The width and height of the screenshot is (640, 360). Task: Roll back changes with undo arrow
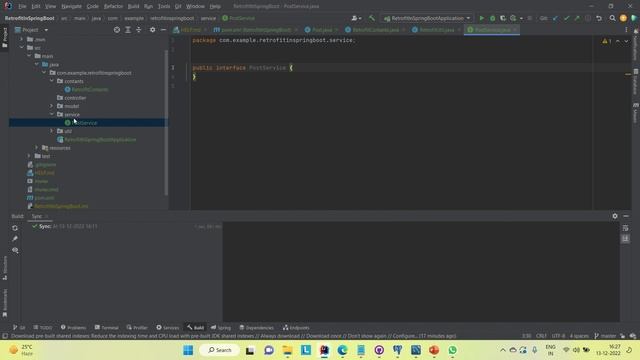click(599, 18)
